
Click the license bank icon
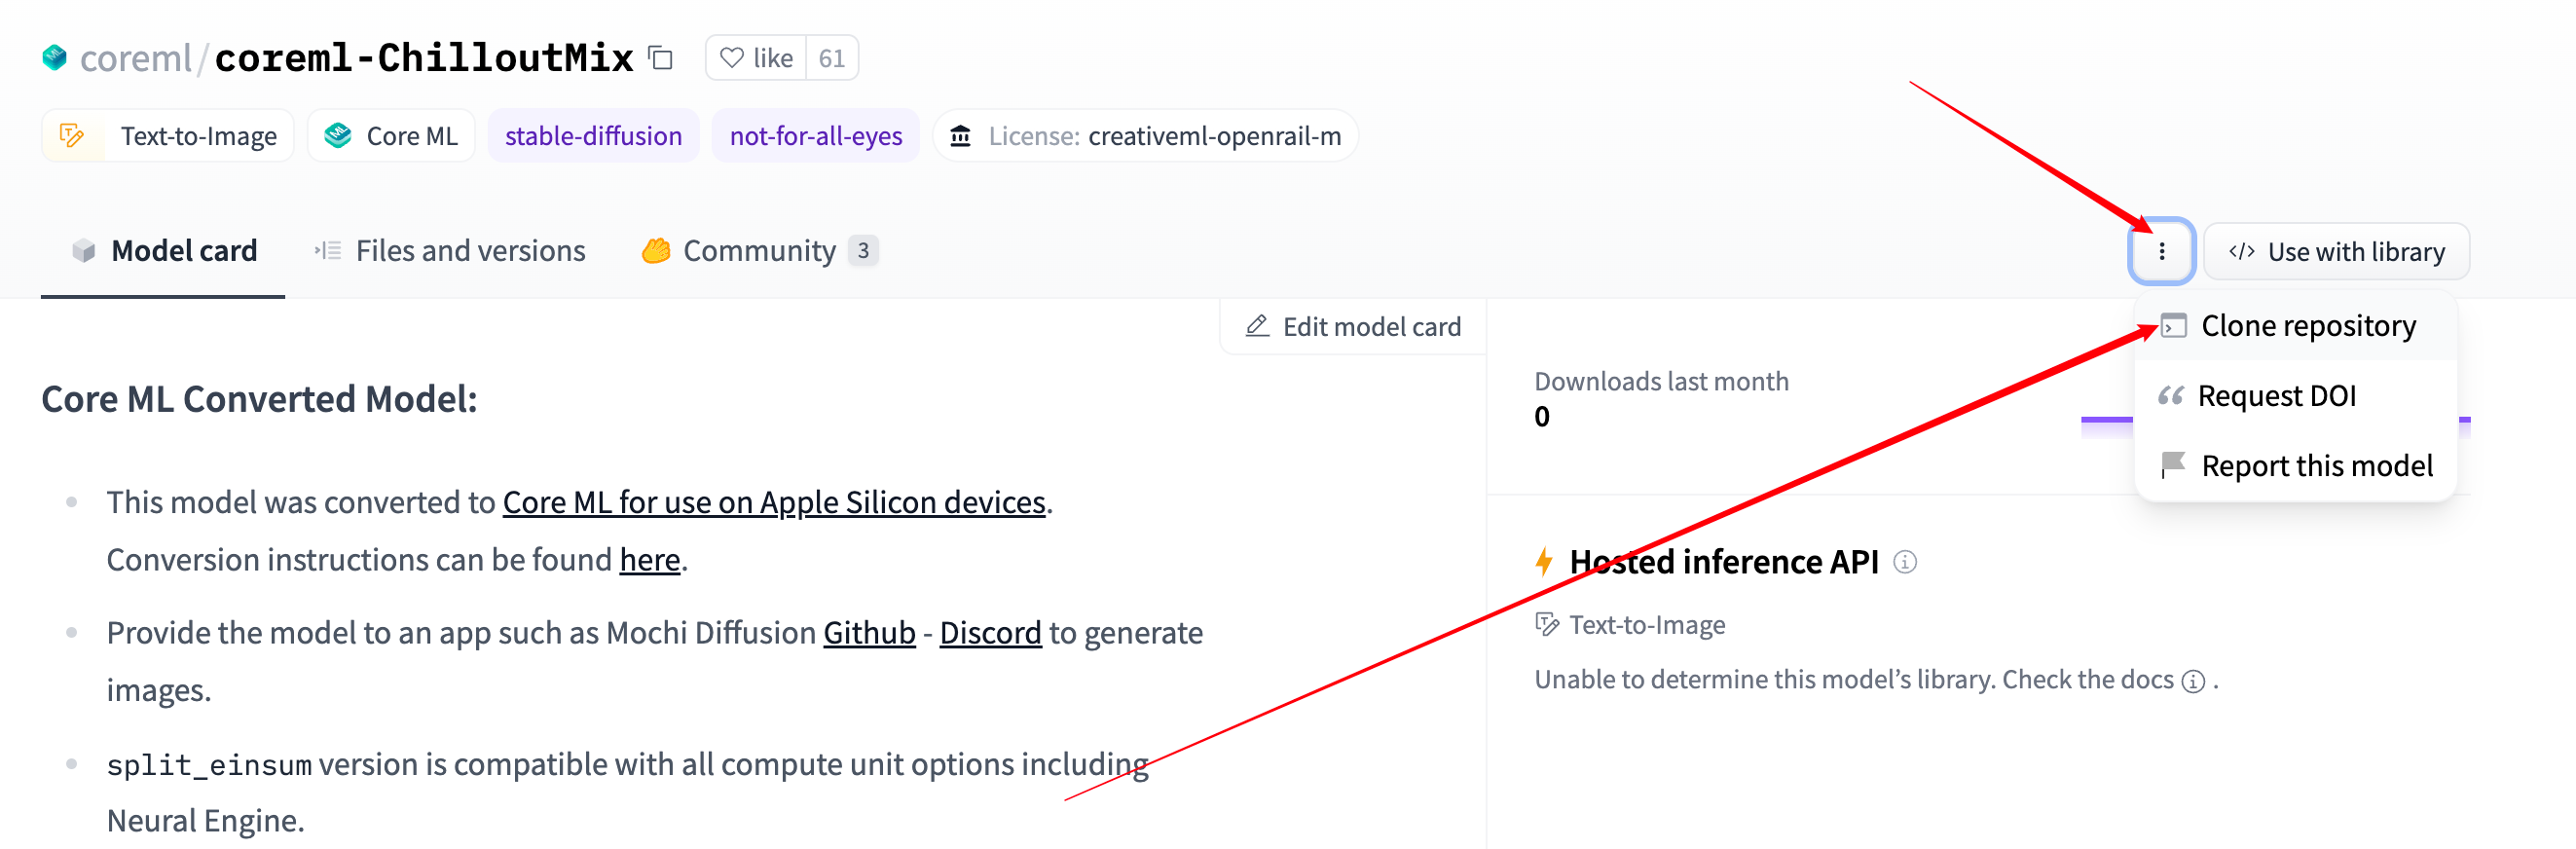[x=960, y=136]
